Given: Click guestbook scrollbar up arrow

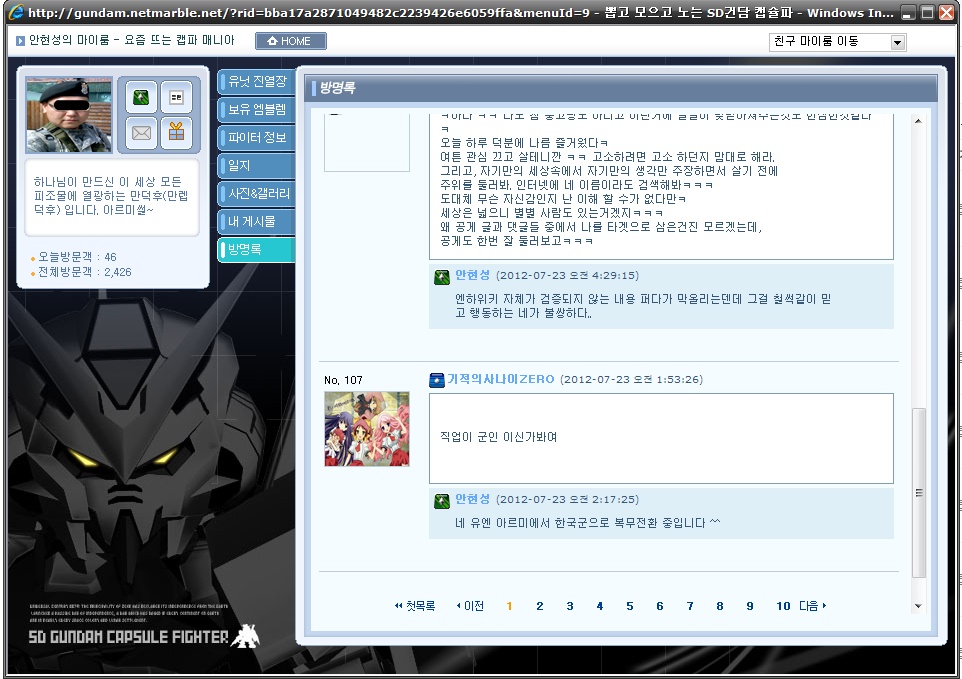Looking at the screenshot, I should pyautogui.click(x=918, y=121).
